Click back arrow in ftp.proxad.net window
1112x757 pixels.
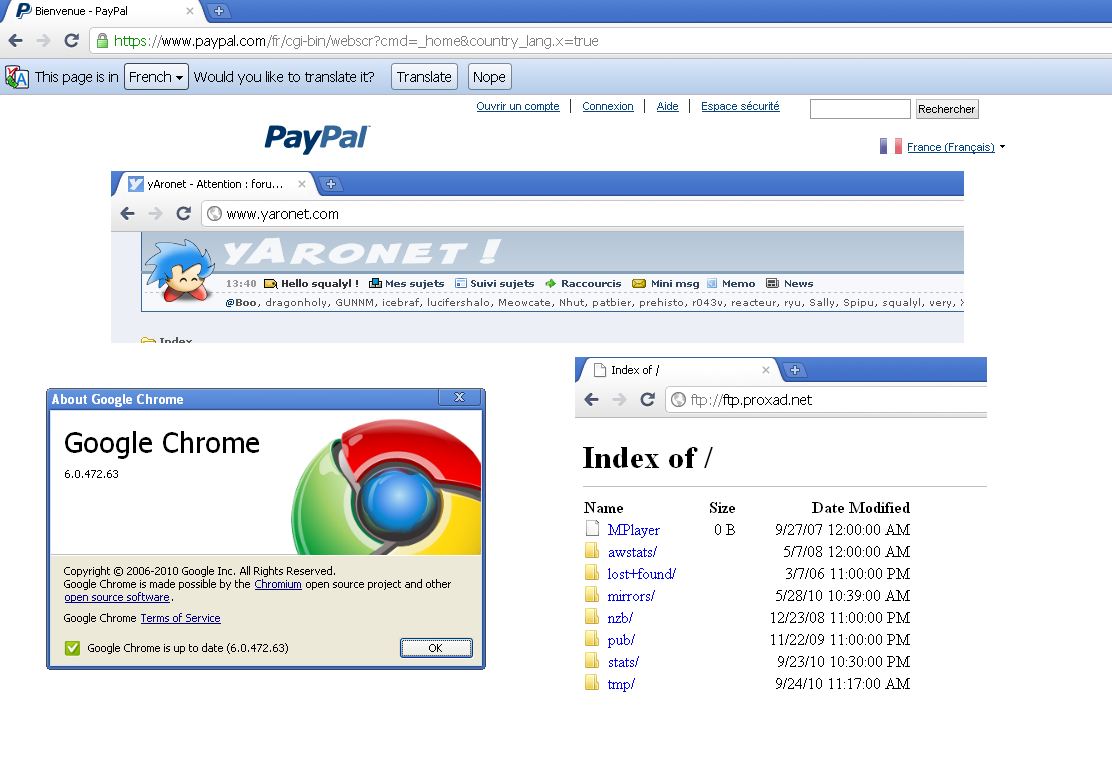tap(591, 399)
